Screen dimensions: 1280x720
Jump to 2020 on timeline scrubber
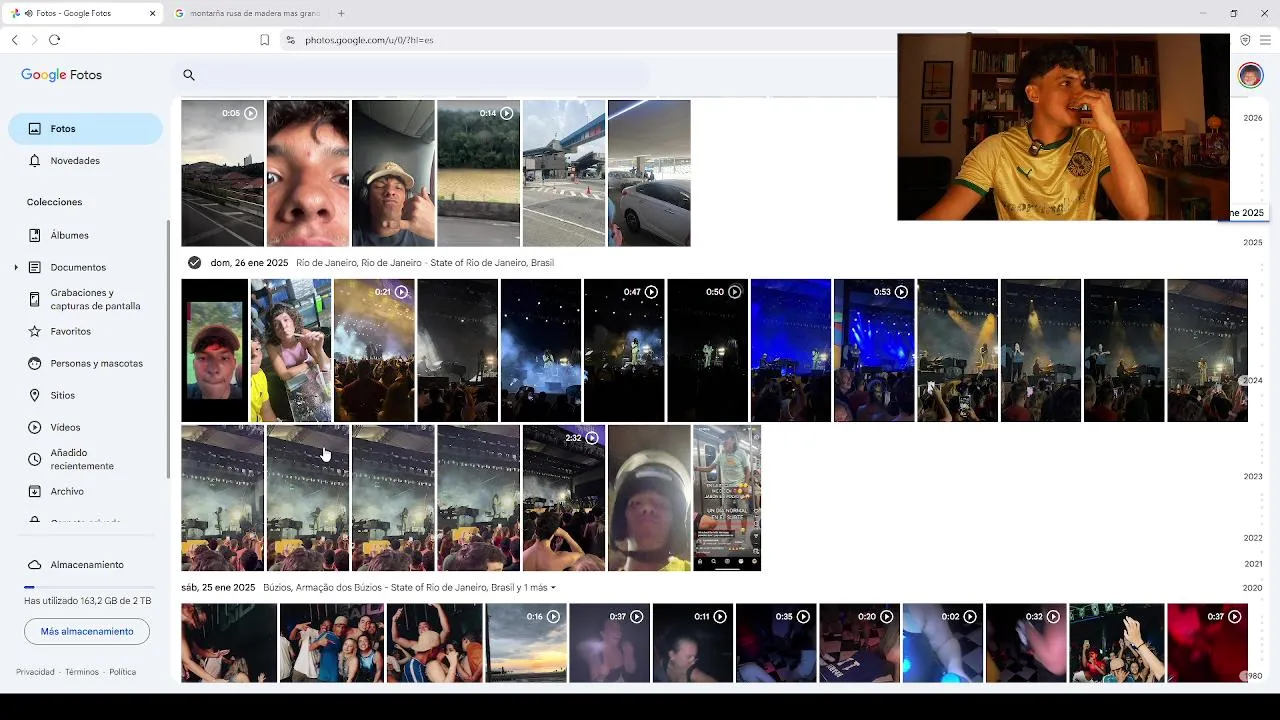1253,588
